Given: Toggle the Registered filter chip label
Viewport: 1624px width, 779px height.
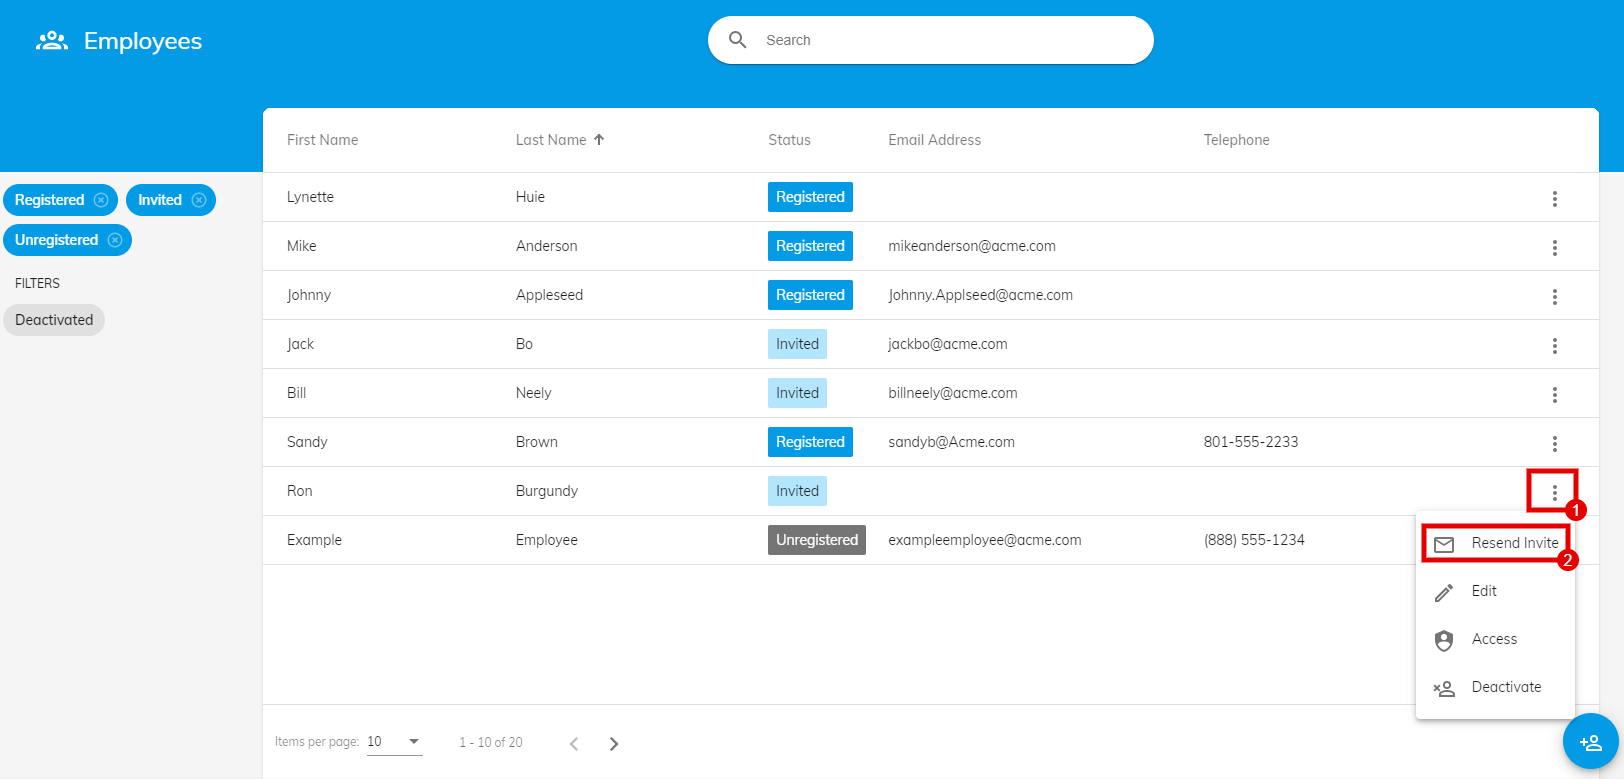Looking at the screenshot, I should point(49,200).
